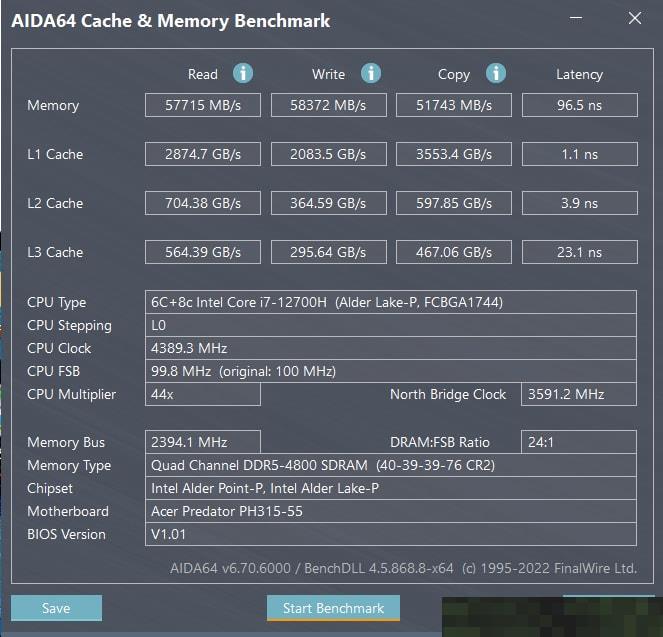Click the Memory Bus field 2394.1 MHz
The width and height of the screenshot is (663, 637).
click(203, 442)
